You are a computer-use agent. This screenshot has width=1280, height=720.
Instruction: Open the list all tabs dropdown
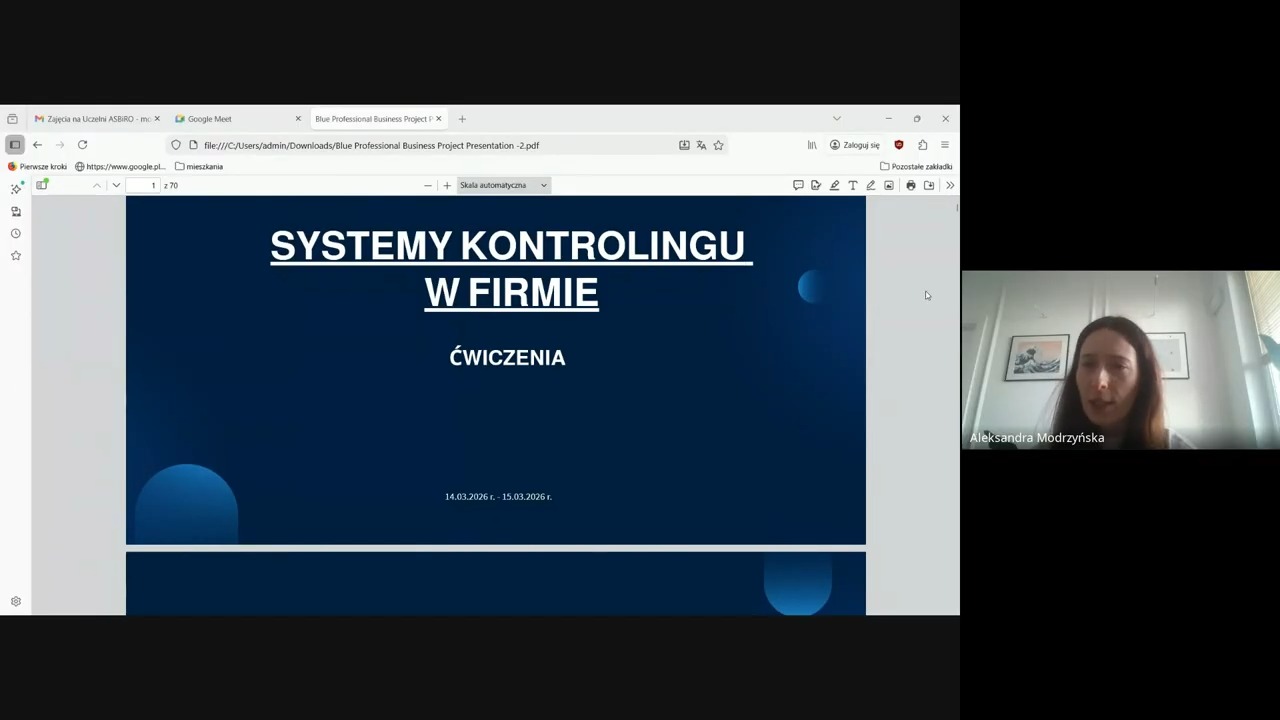[836, 119]
